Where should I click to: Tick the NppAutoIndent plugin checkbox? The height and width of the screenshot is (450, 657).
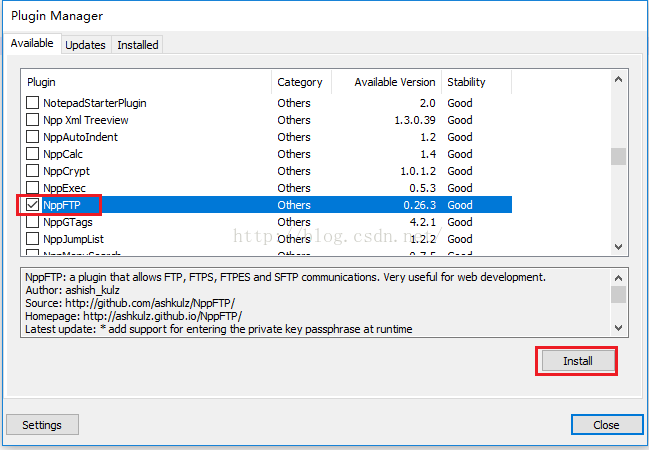33,137
